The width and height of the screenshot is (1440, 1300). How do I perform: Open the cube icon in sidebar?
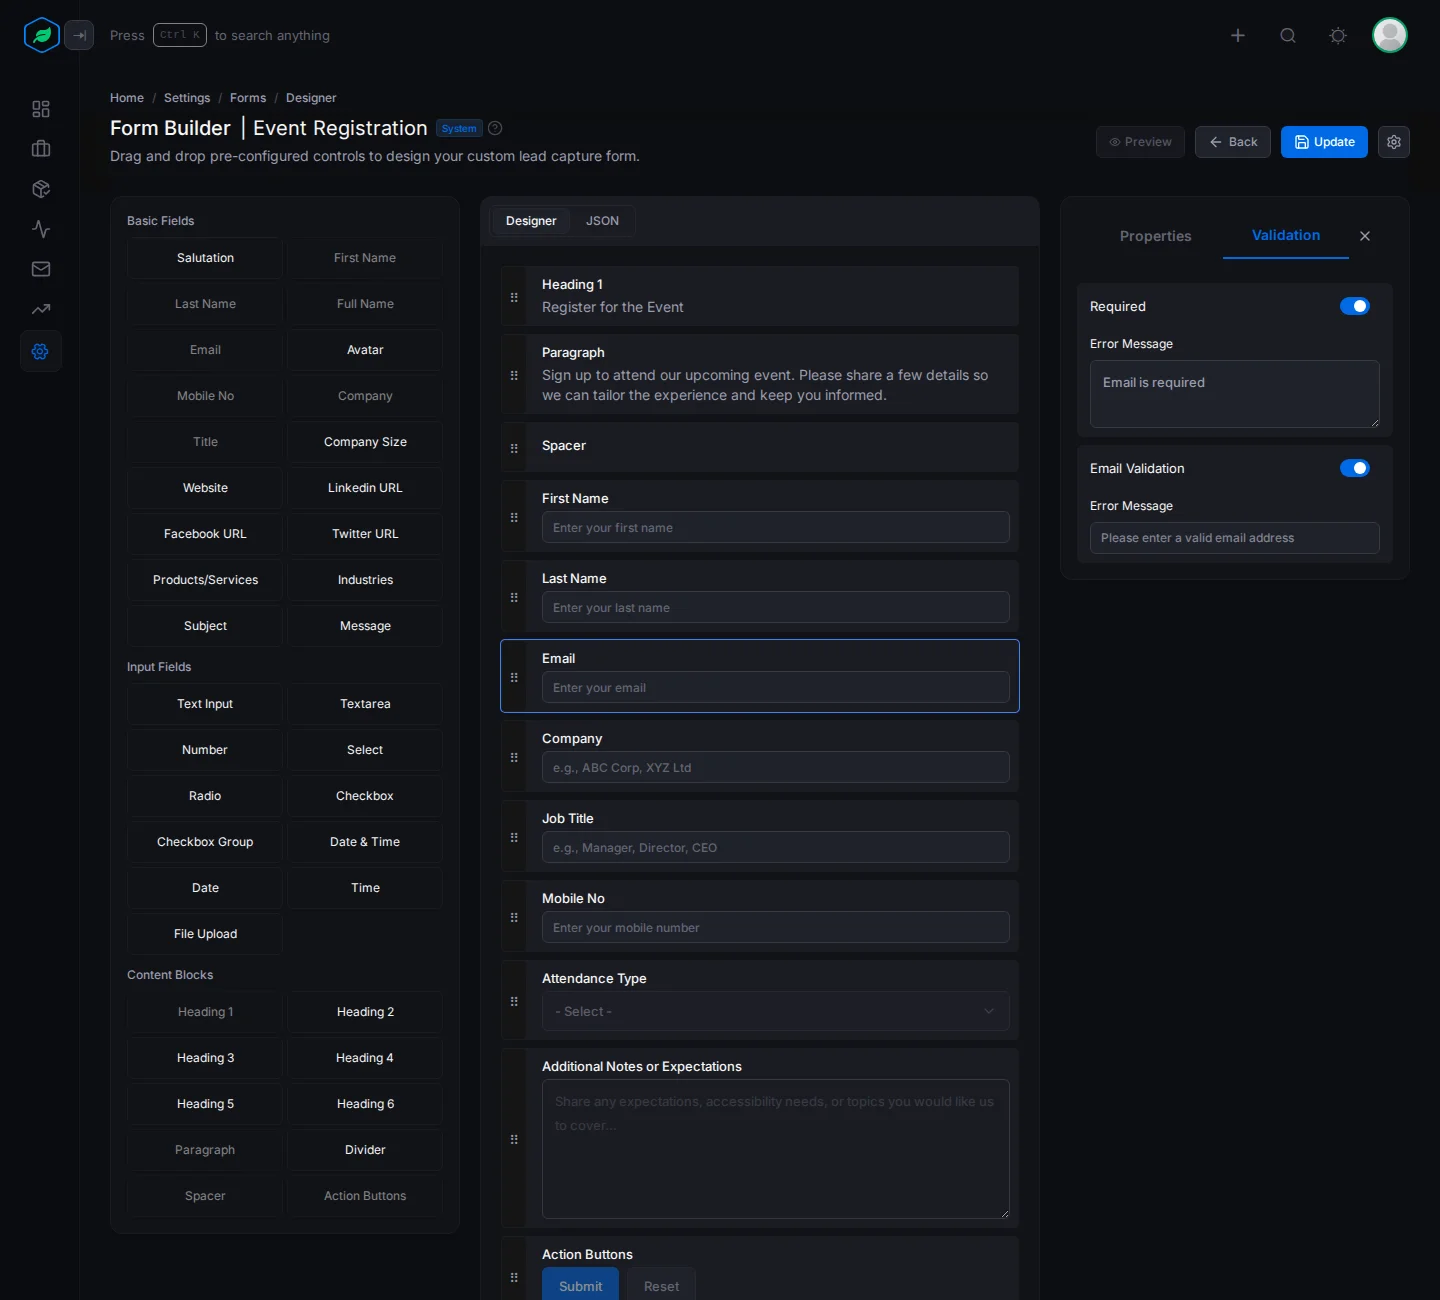click(x=41, y=189)
